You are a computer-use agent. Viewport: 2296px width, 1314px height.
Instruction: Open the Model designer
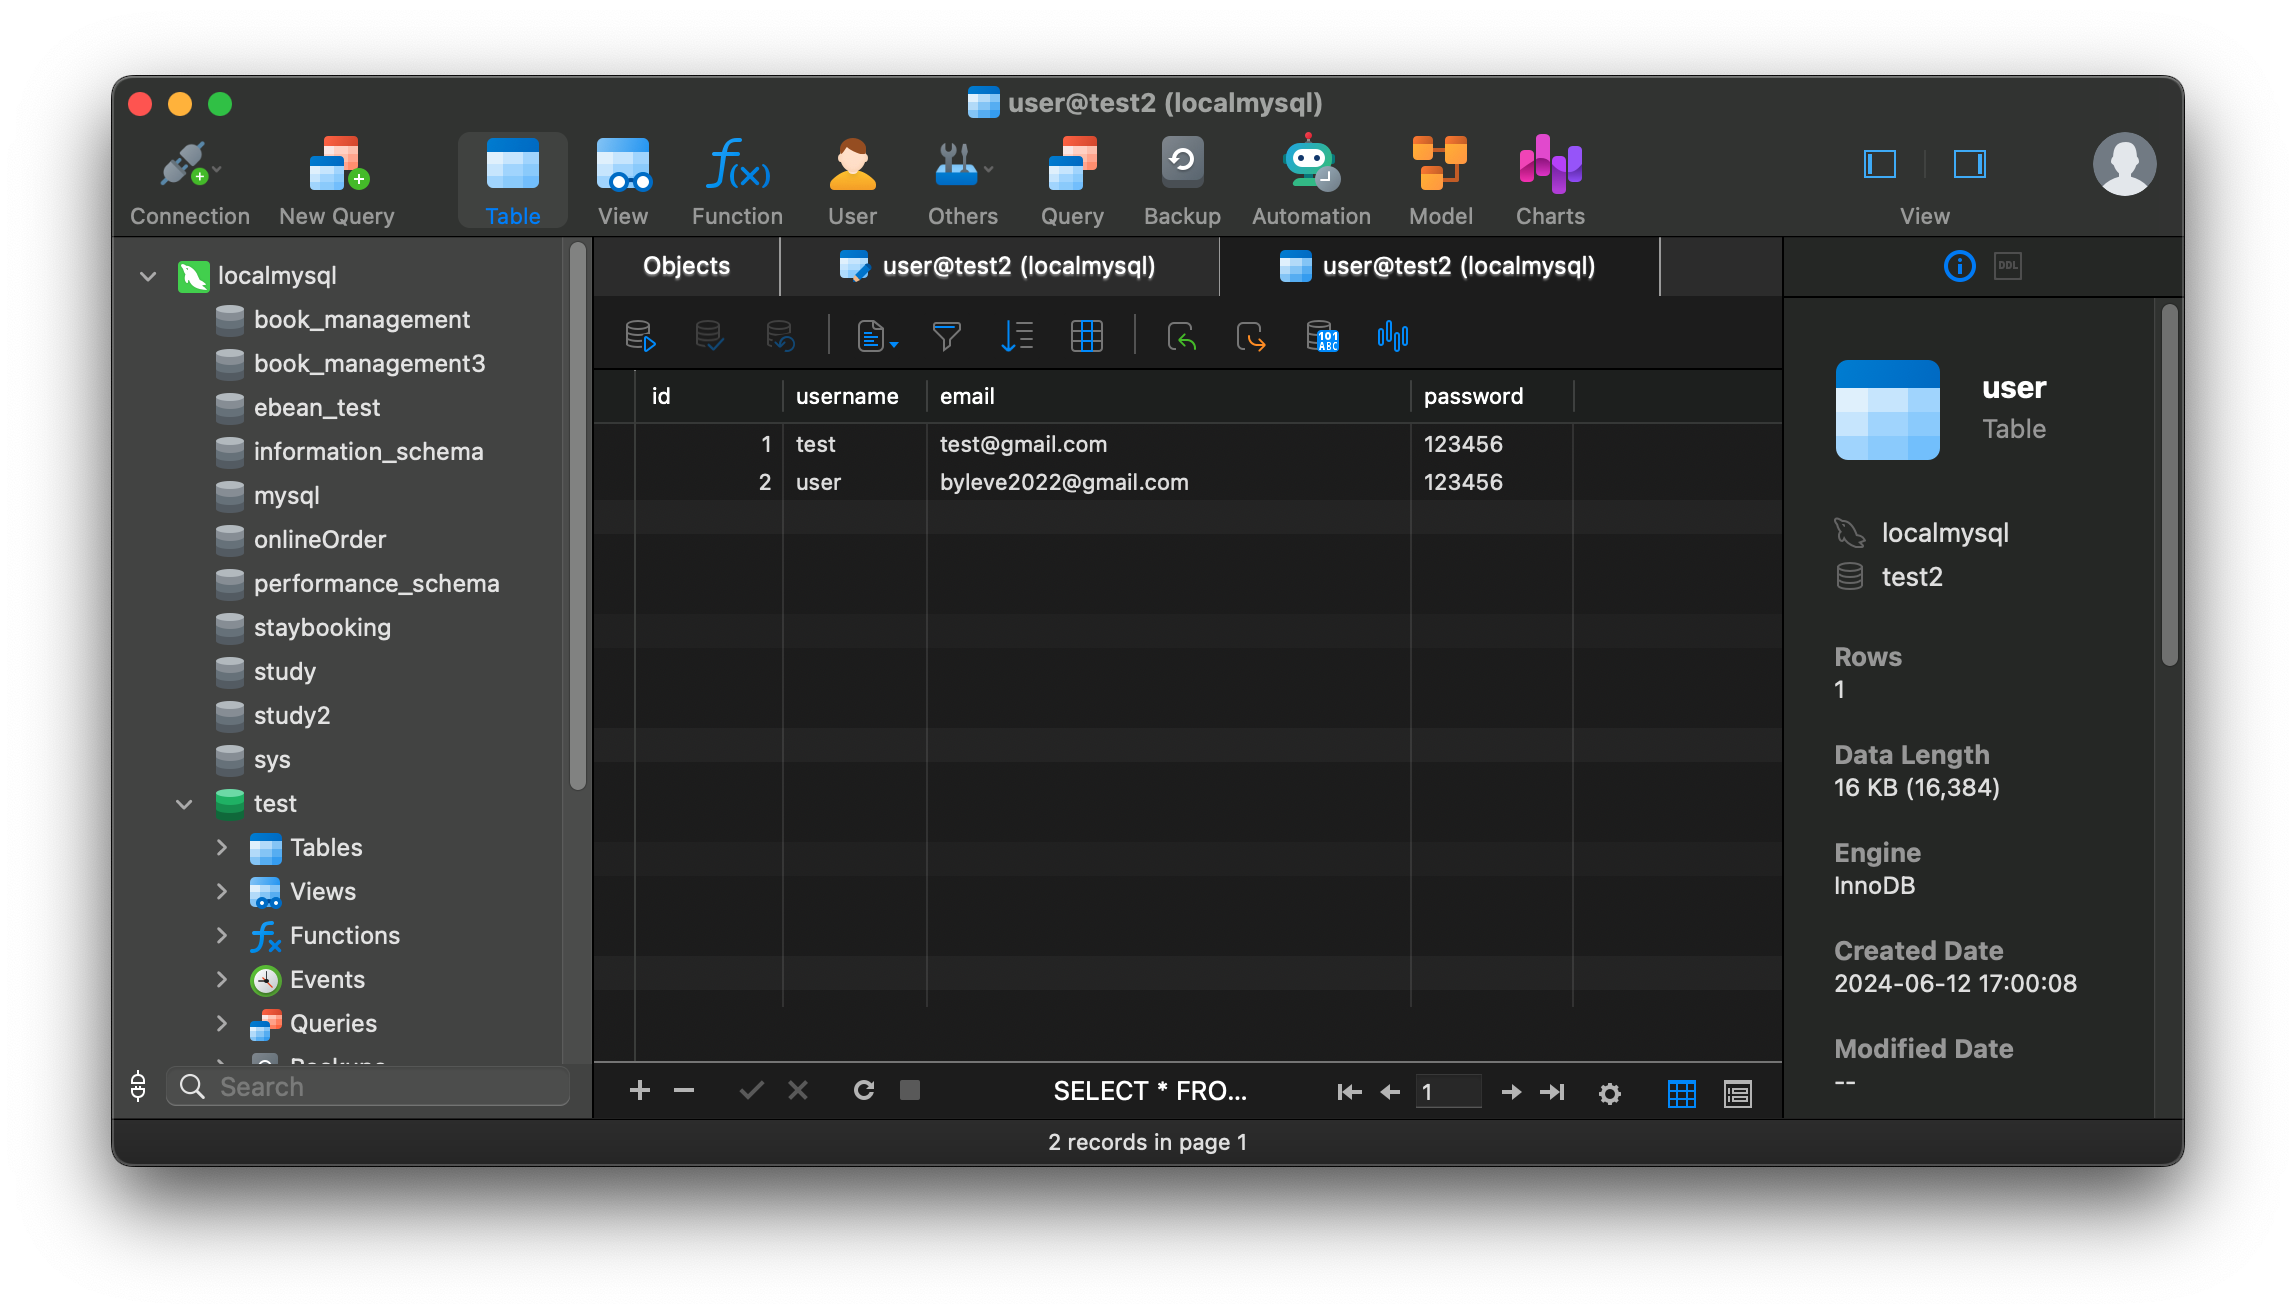(1440, 180)
